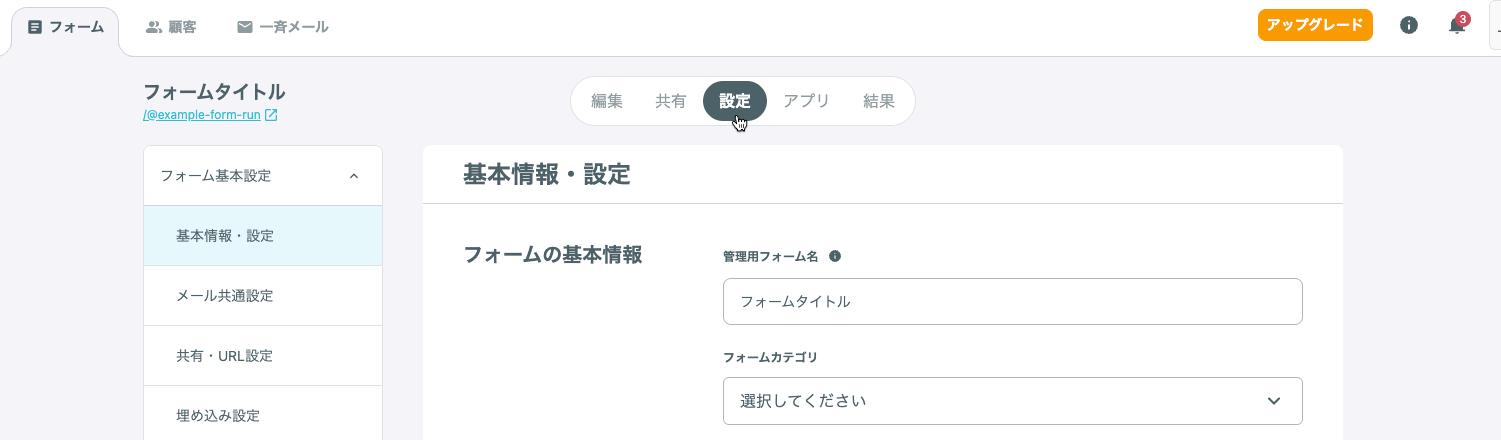The height and width of the screenshot is (440, 1501).
Task: Collapse the フォーム基本設定 section chevron
Action: coord(353,176)
